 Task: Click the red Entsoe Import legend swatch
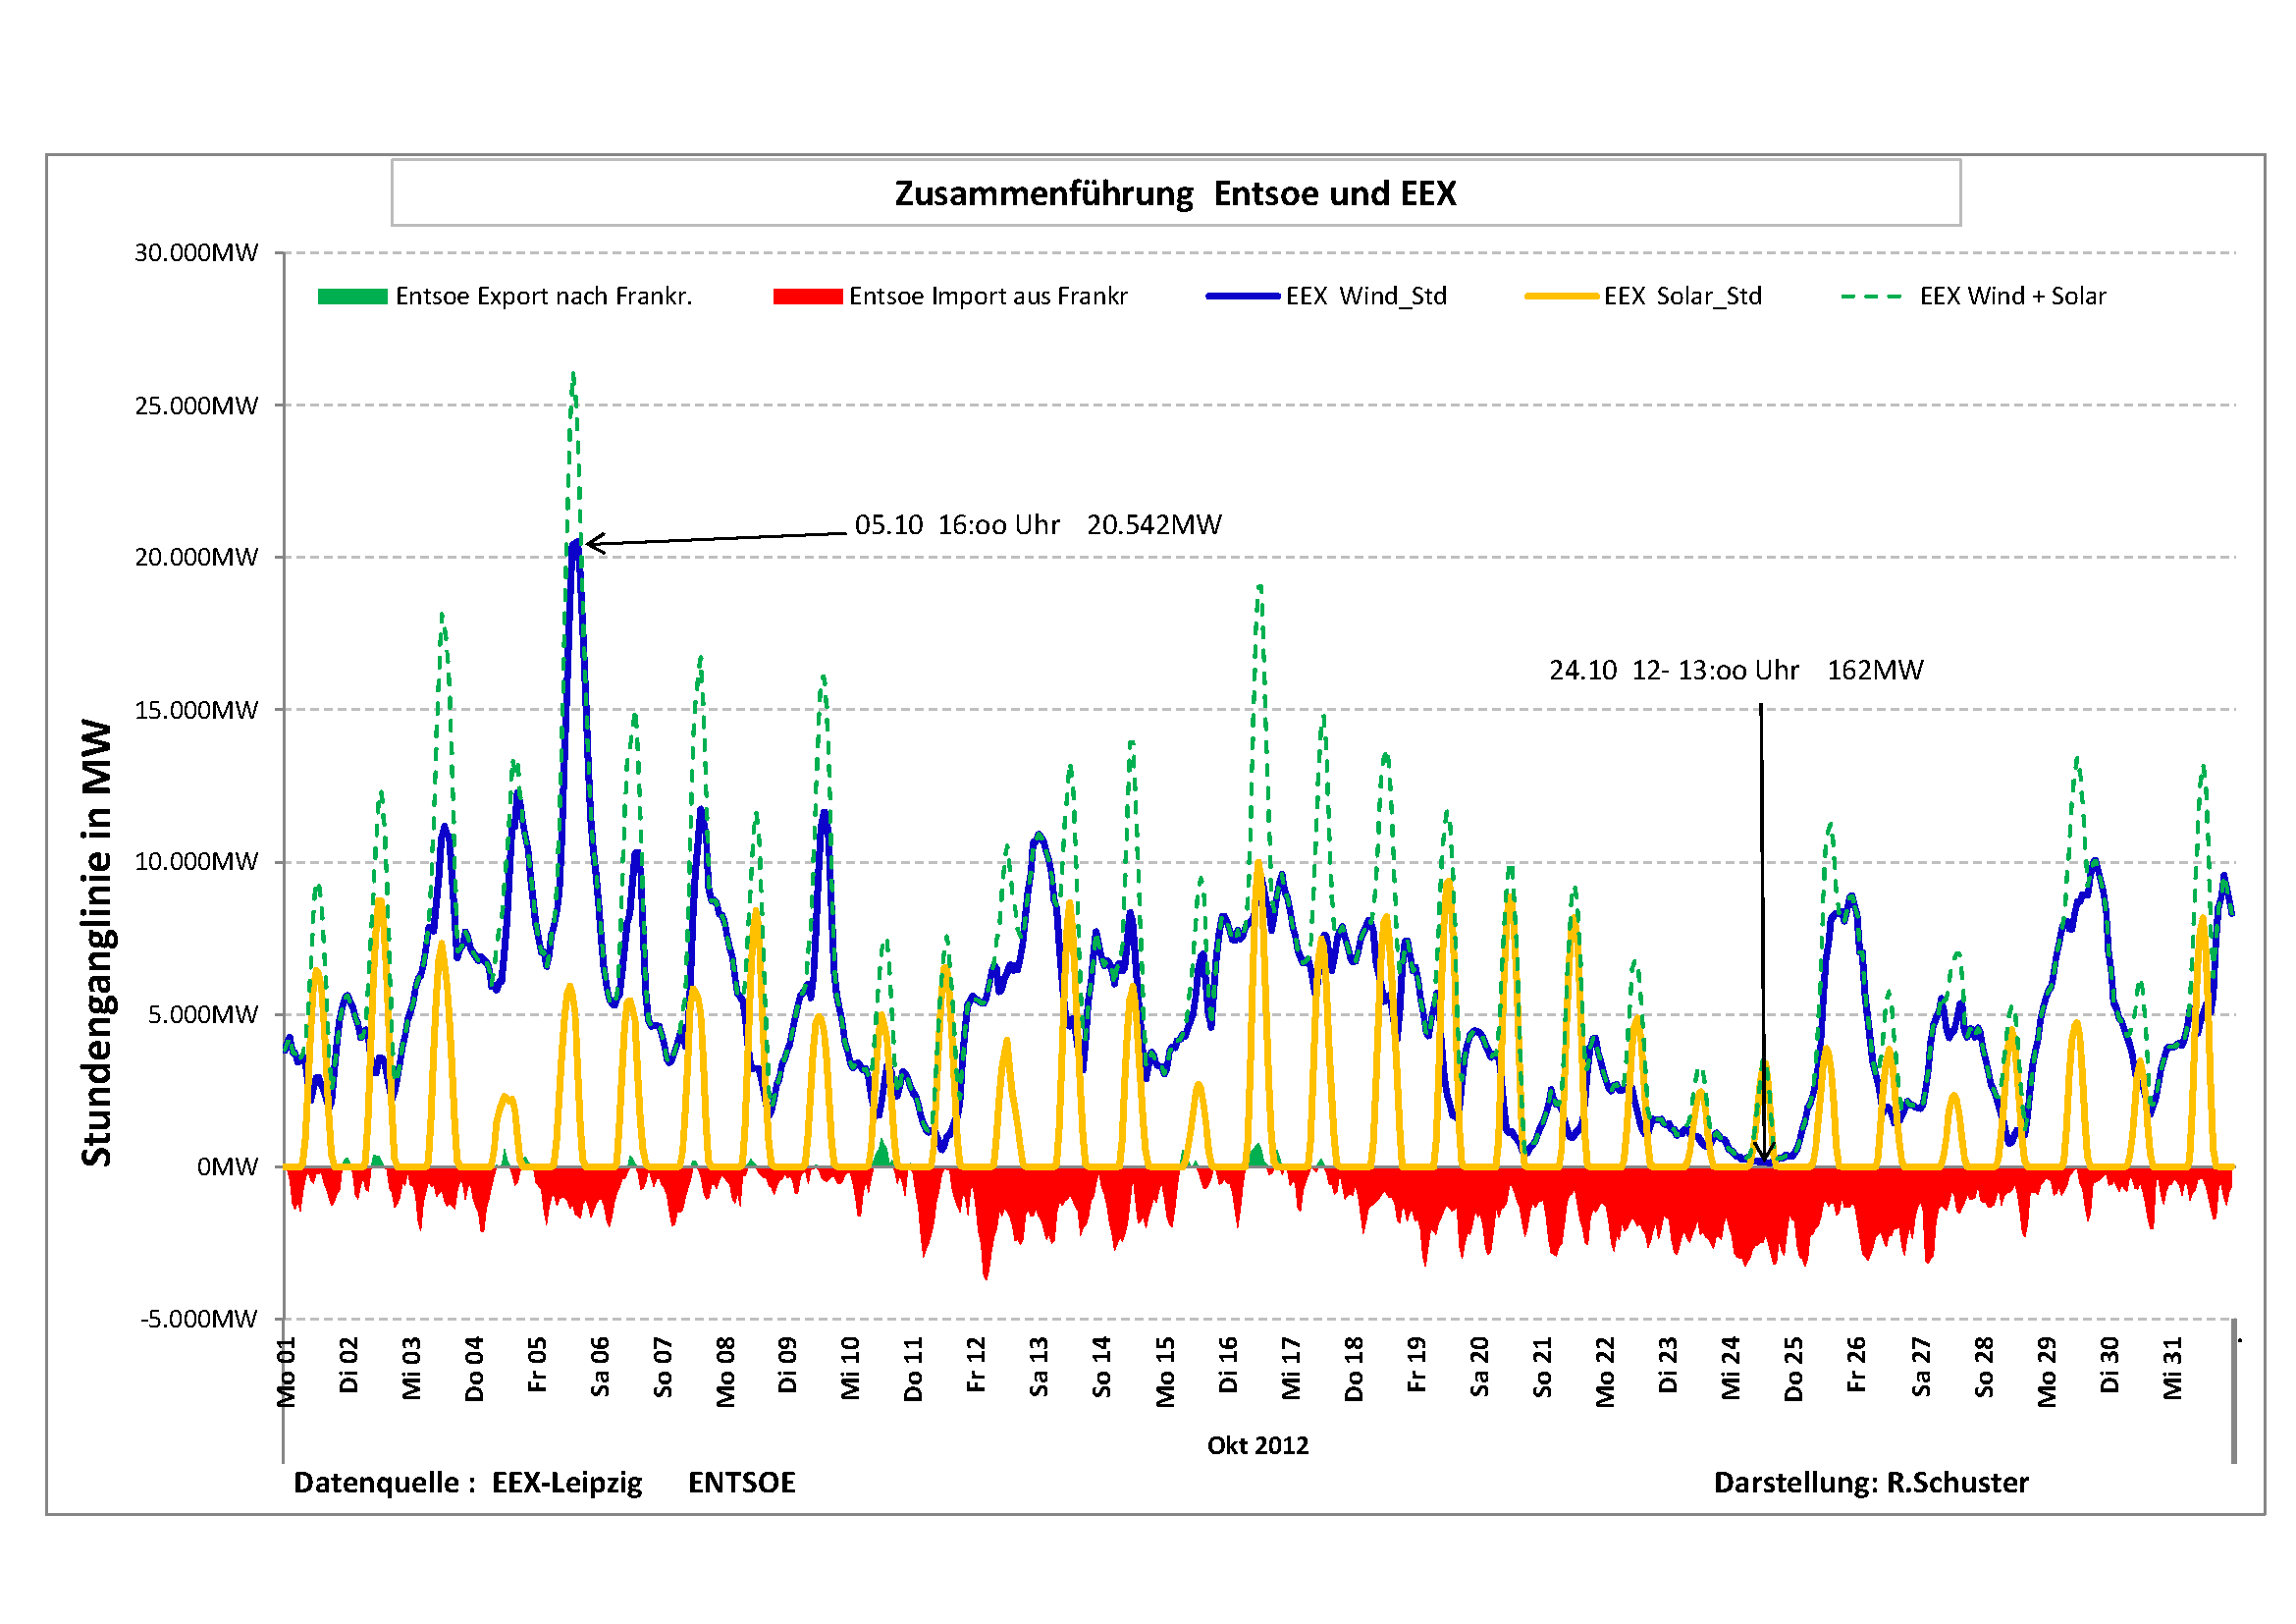(x=807, y=296)
